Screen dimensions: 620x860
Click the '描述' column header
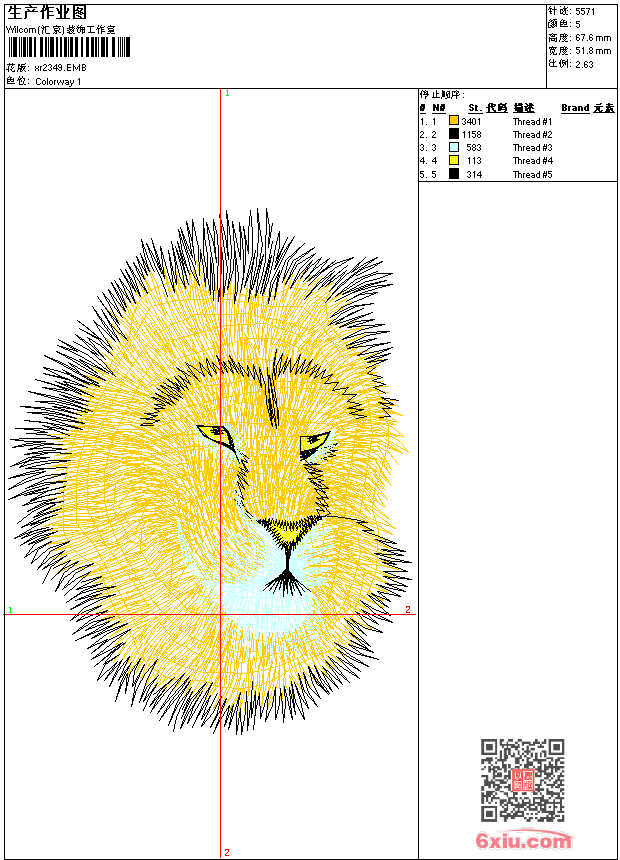(x=524, y=108)
